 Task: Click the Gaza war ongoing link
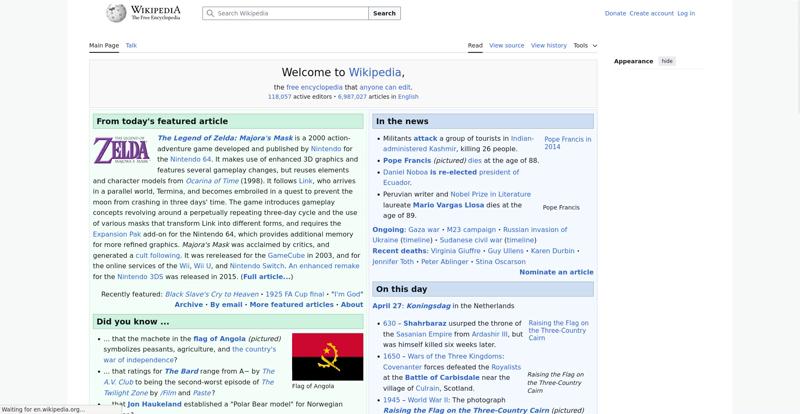[424, 230]
